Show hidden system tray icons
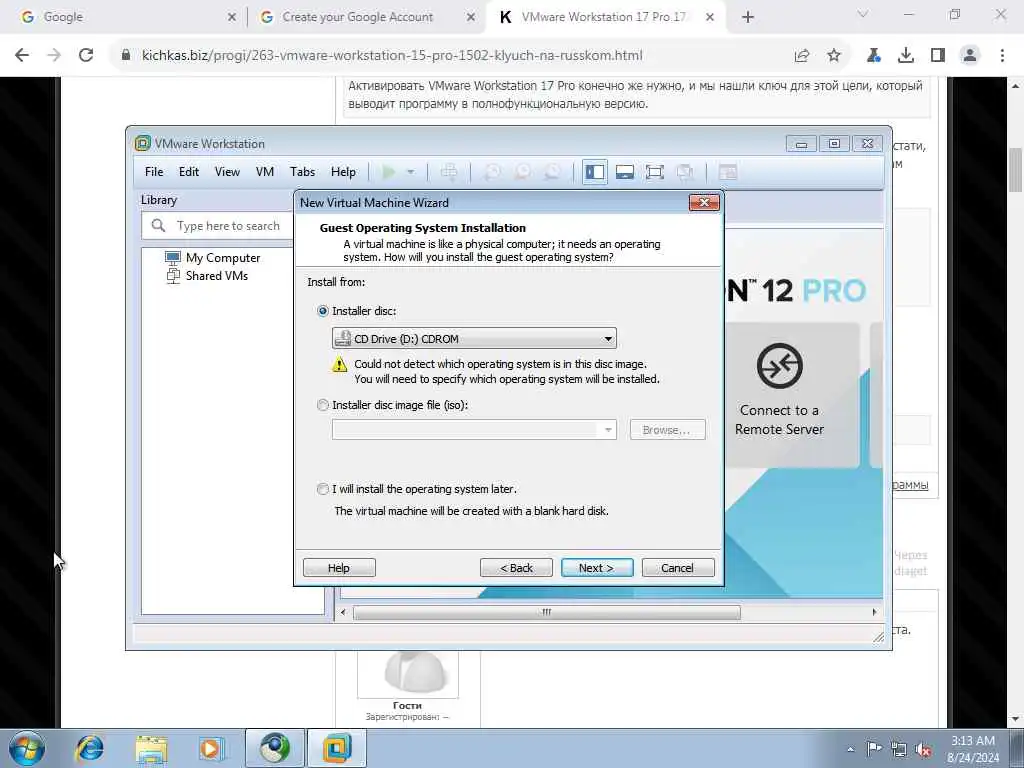This screenshot has height=768, width=1024. point(850,749)
